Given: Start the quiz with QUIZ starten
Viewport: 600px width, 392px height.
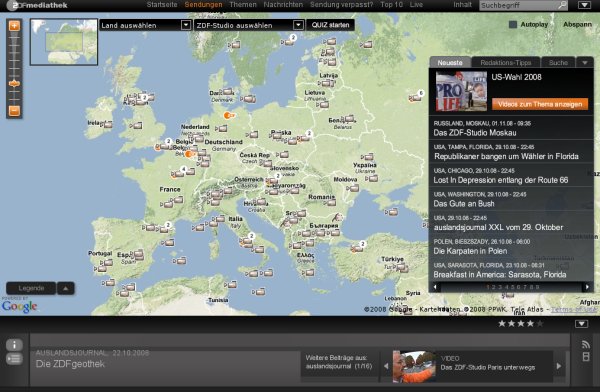Looking at the screenshot, I should tap(330, 25).
